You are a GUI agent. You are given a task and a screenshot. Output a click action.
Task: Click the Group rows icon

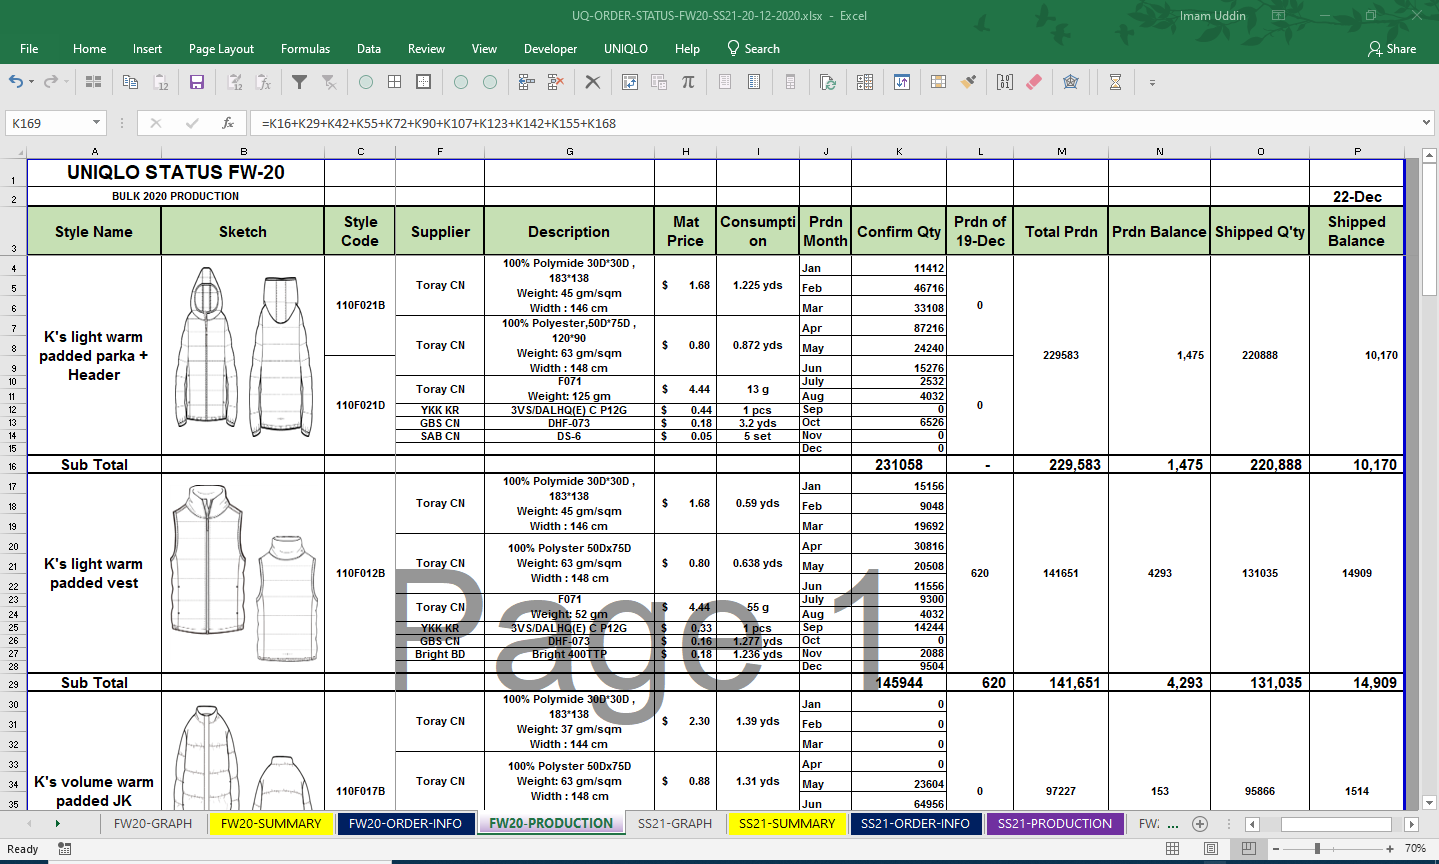[x=526, y=82]
